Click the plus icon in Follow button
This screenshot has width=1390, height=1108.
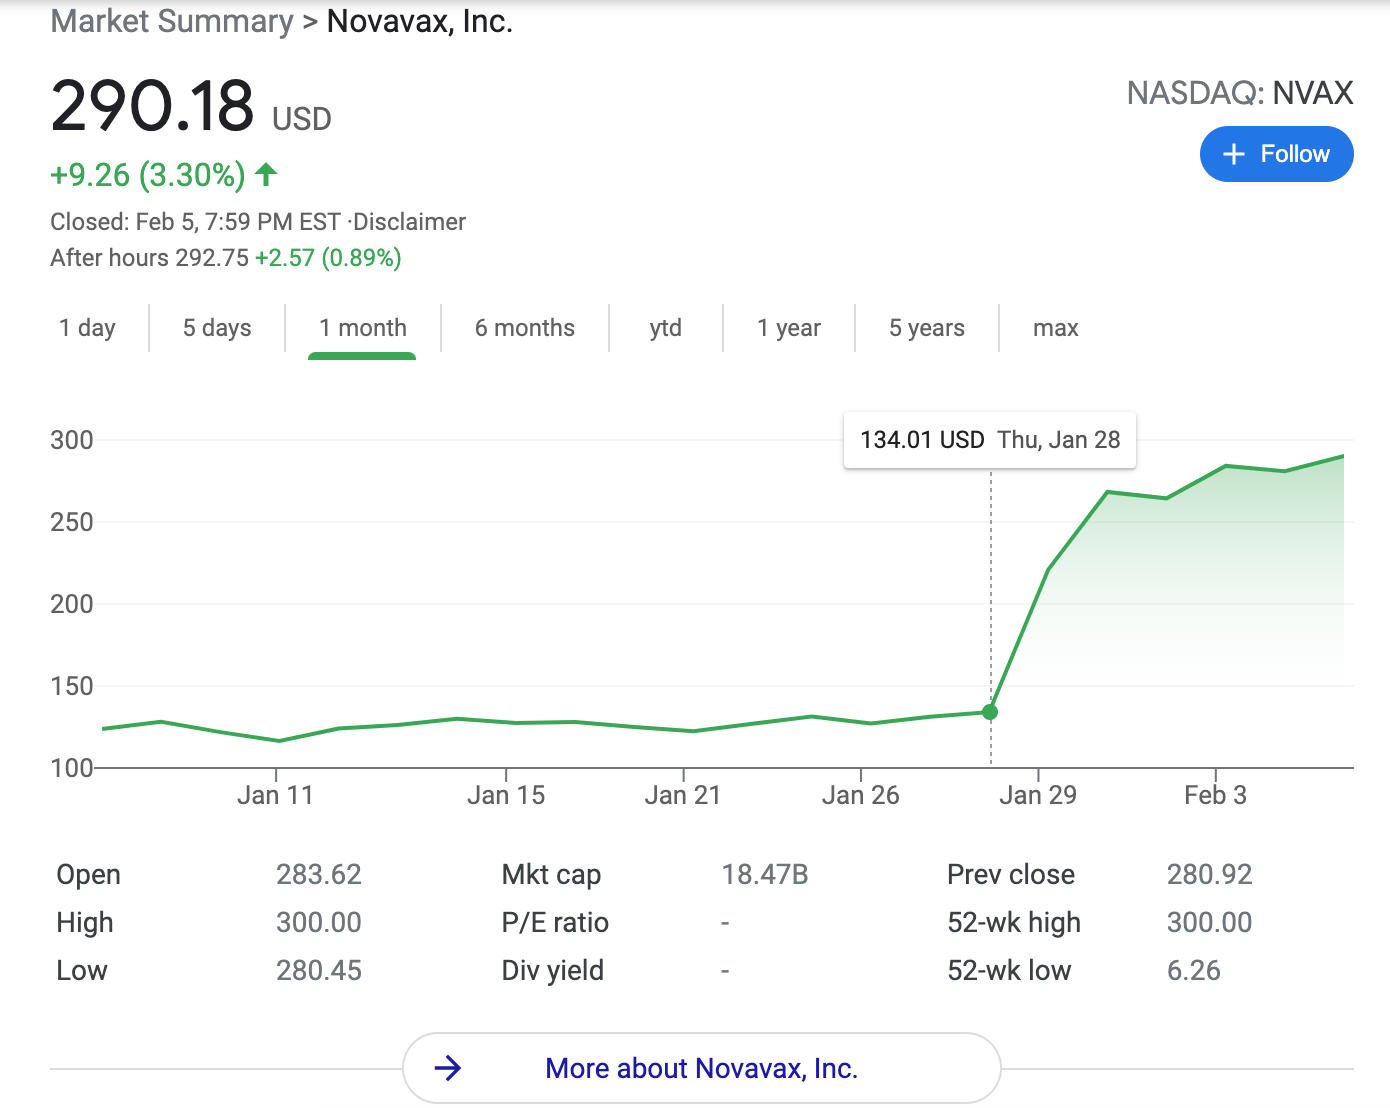(x=1234, y=154)
